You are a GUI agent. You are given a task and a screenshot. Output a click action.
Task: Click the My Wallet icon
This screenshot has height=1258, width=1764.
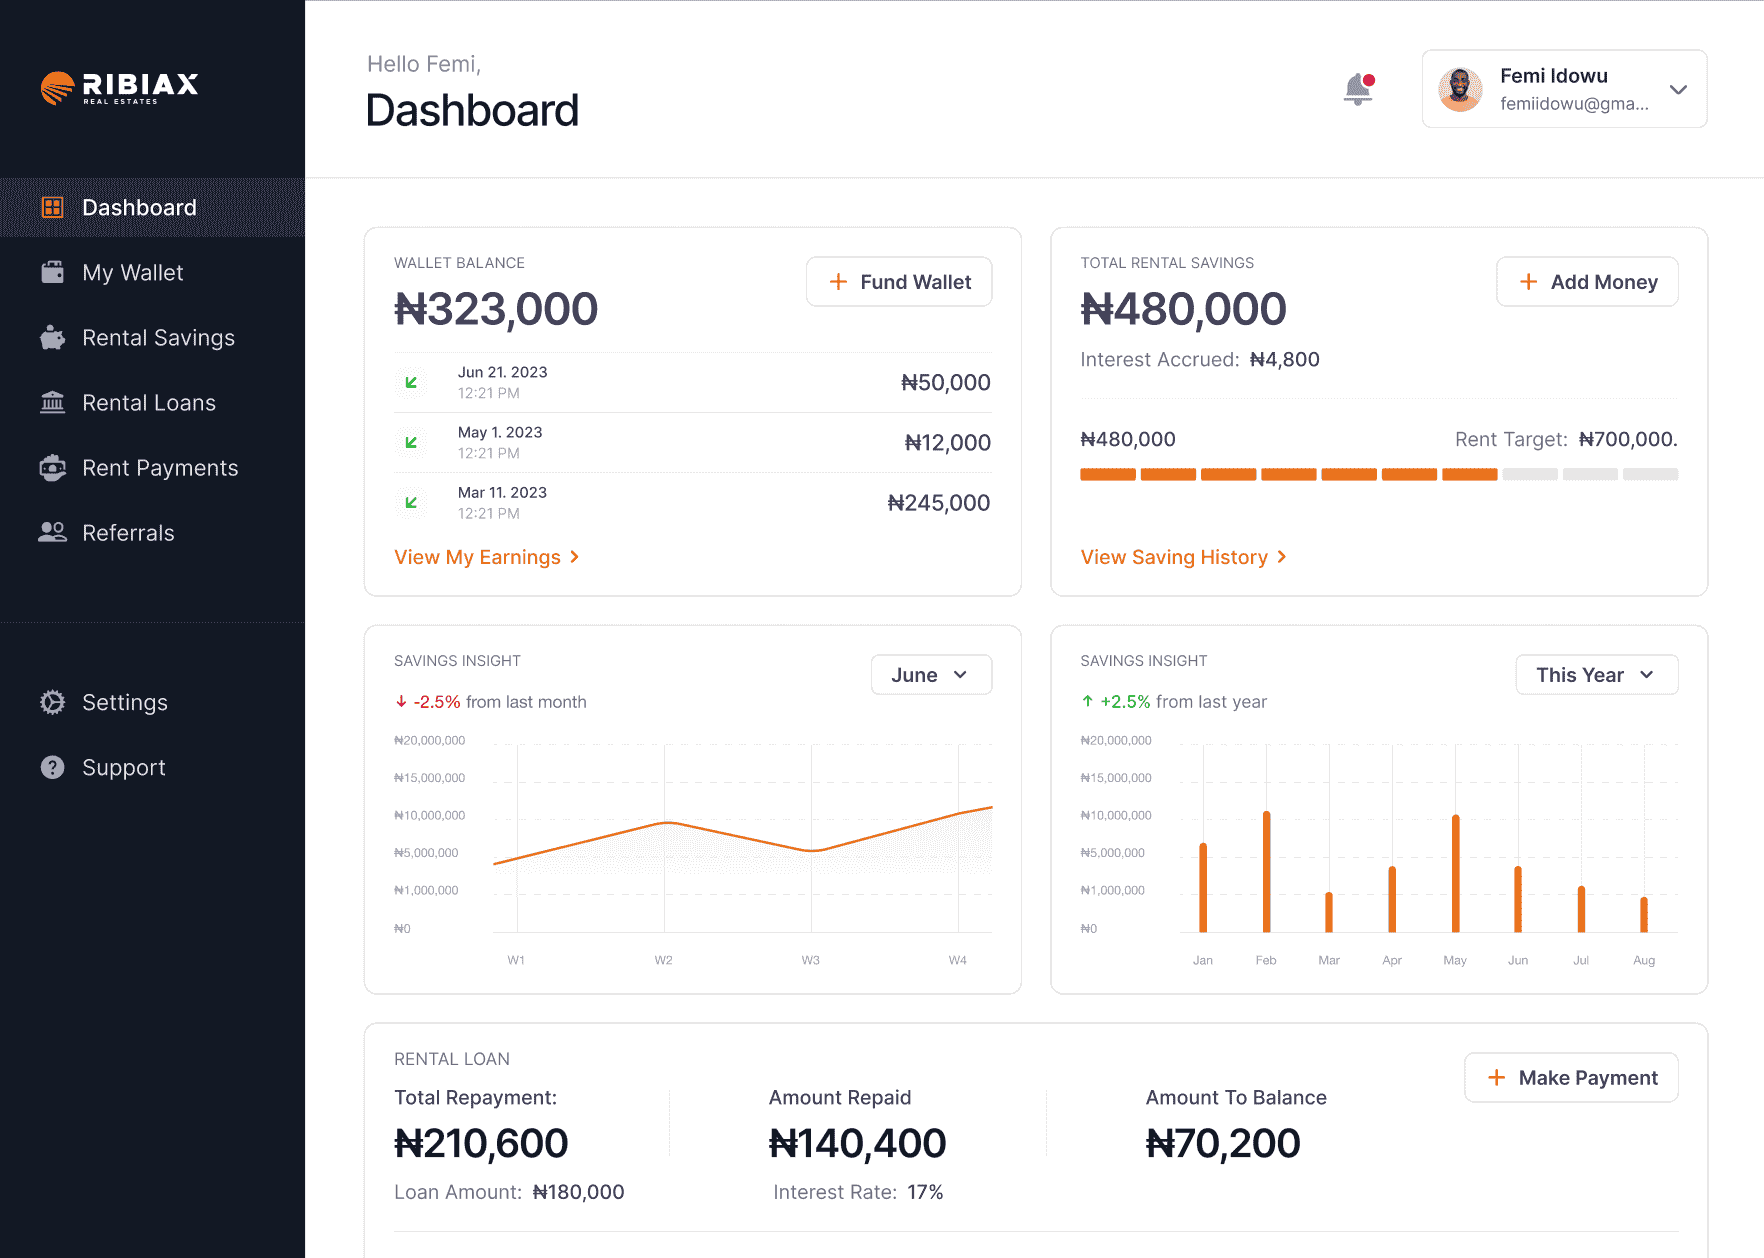pos(53,272)
